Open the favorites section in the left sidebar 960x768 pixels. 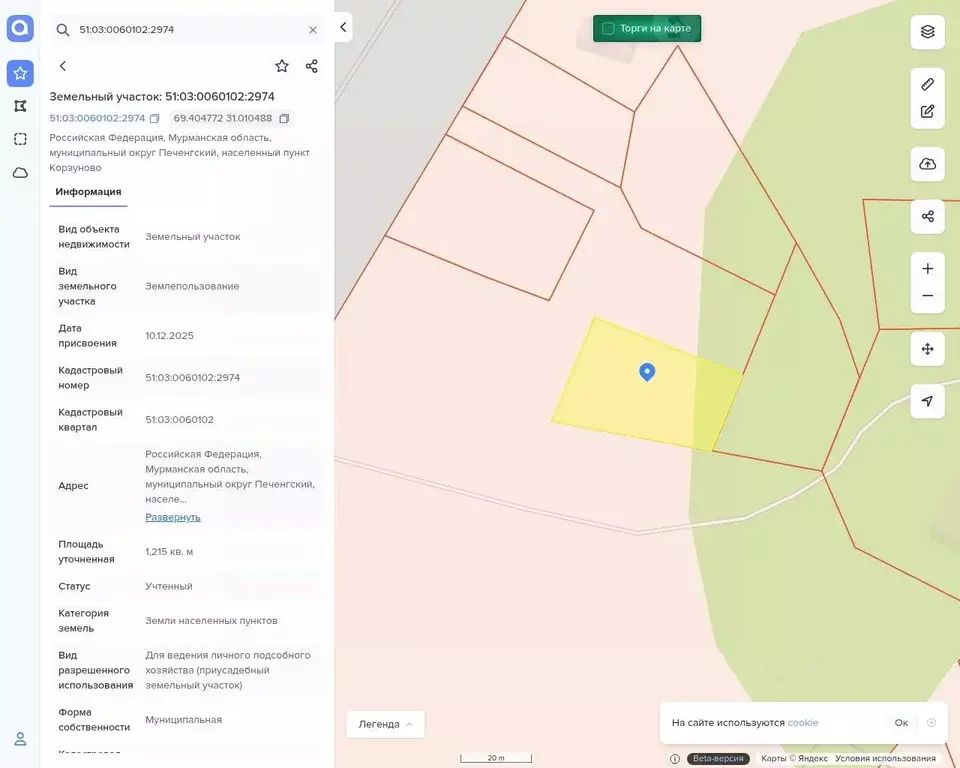(20, 73)
